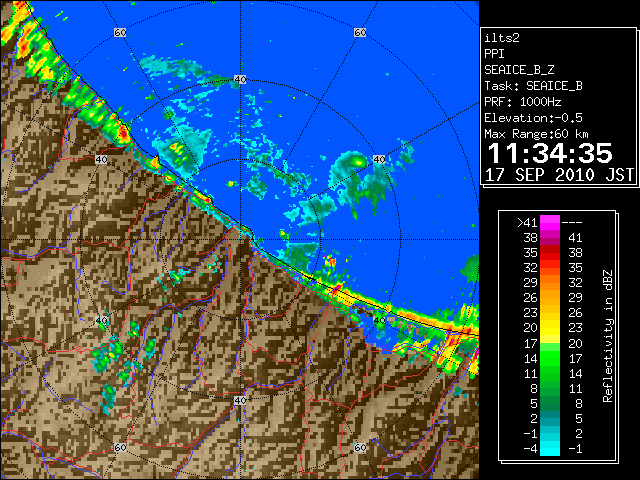
Task: Click the '40' range label due south of center
Action: pos(240,400)
